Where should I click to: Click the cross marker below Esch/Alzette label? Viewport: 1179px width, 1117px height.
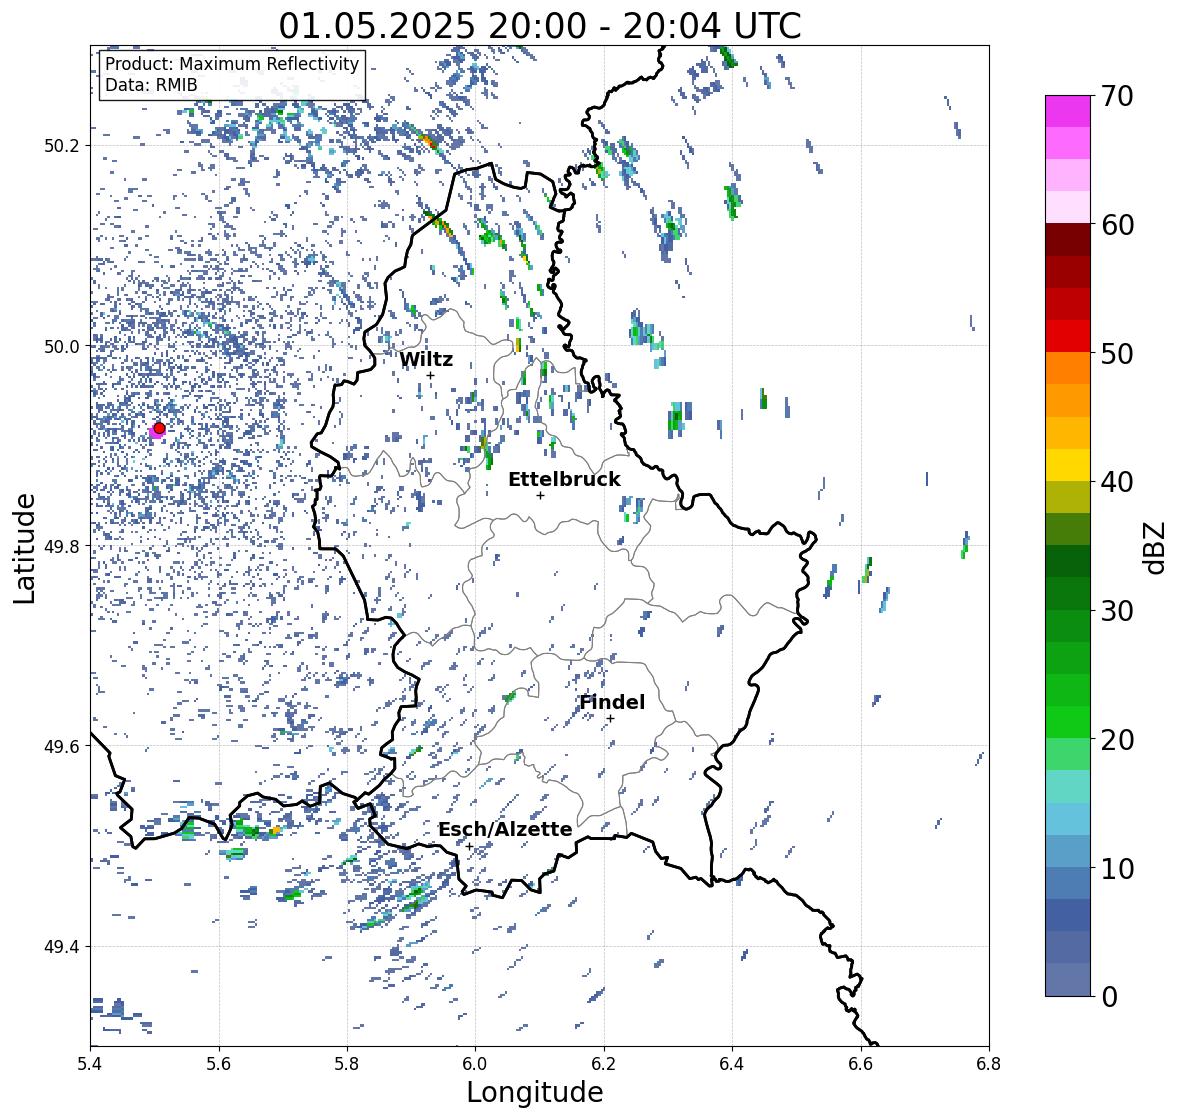pos(469,846)
